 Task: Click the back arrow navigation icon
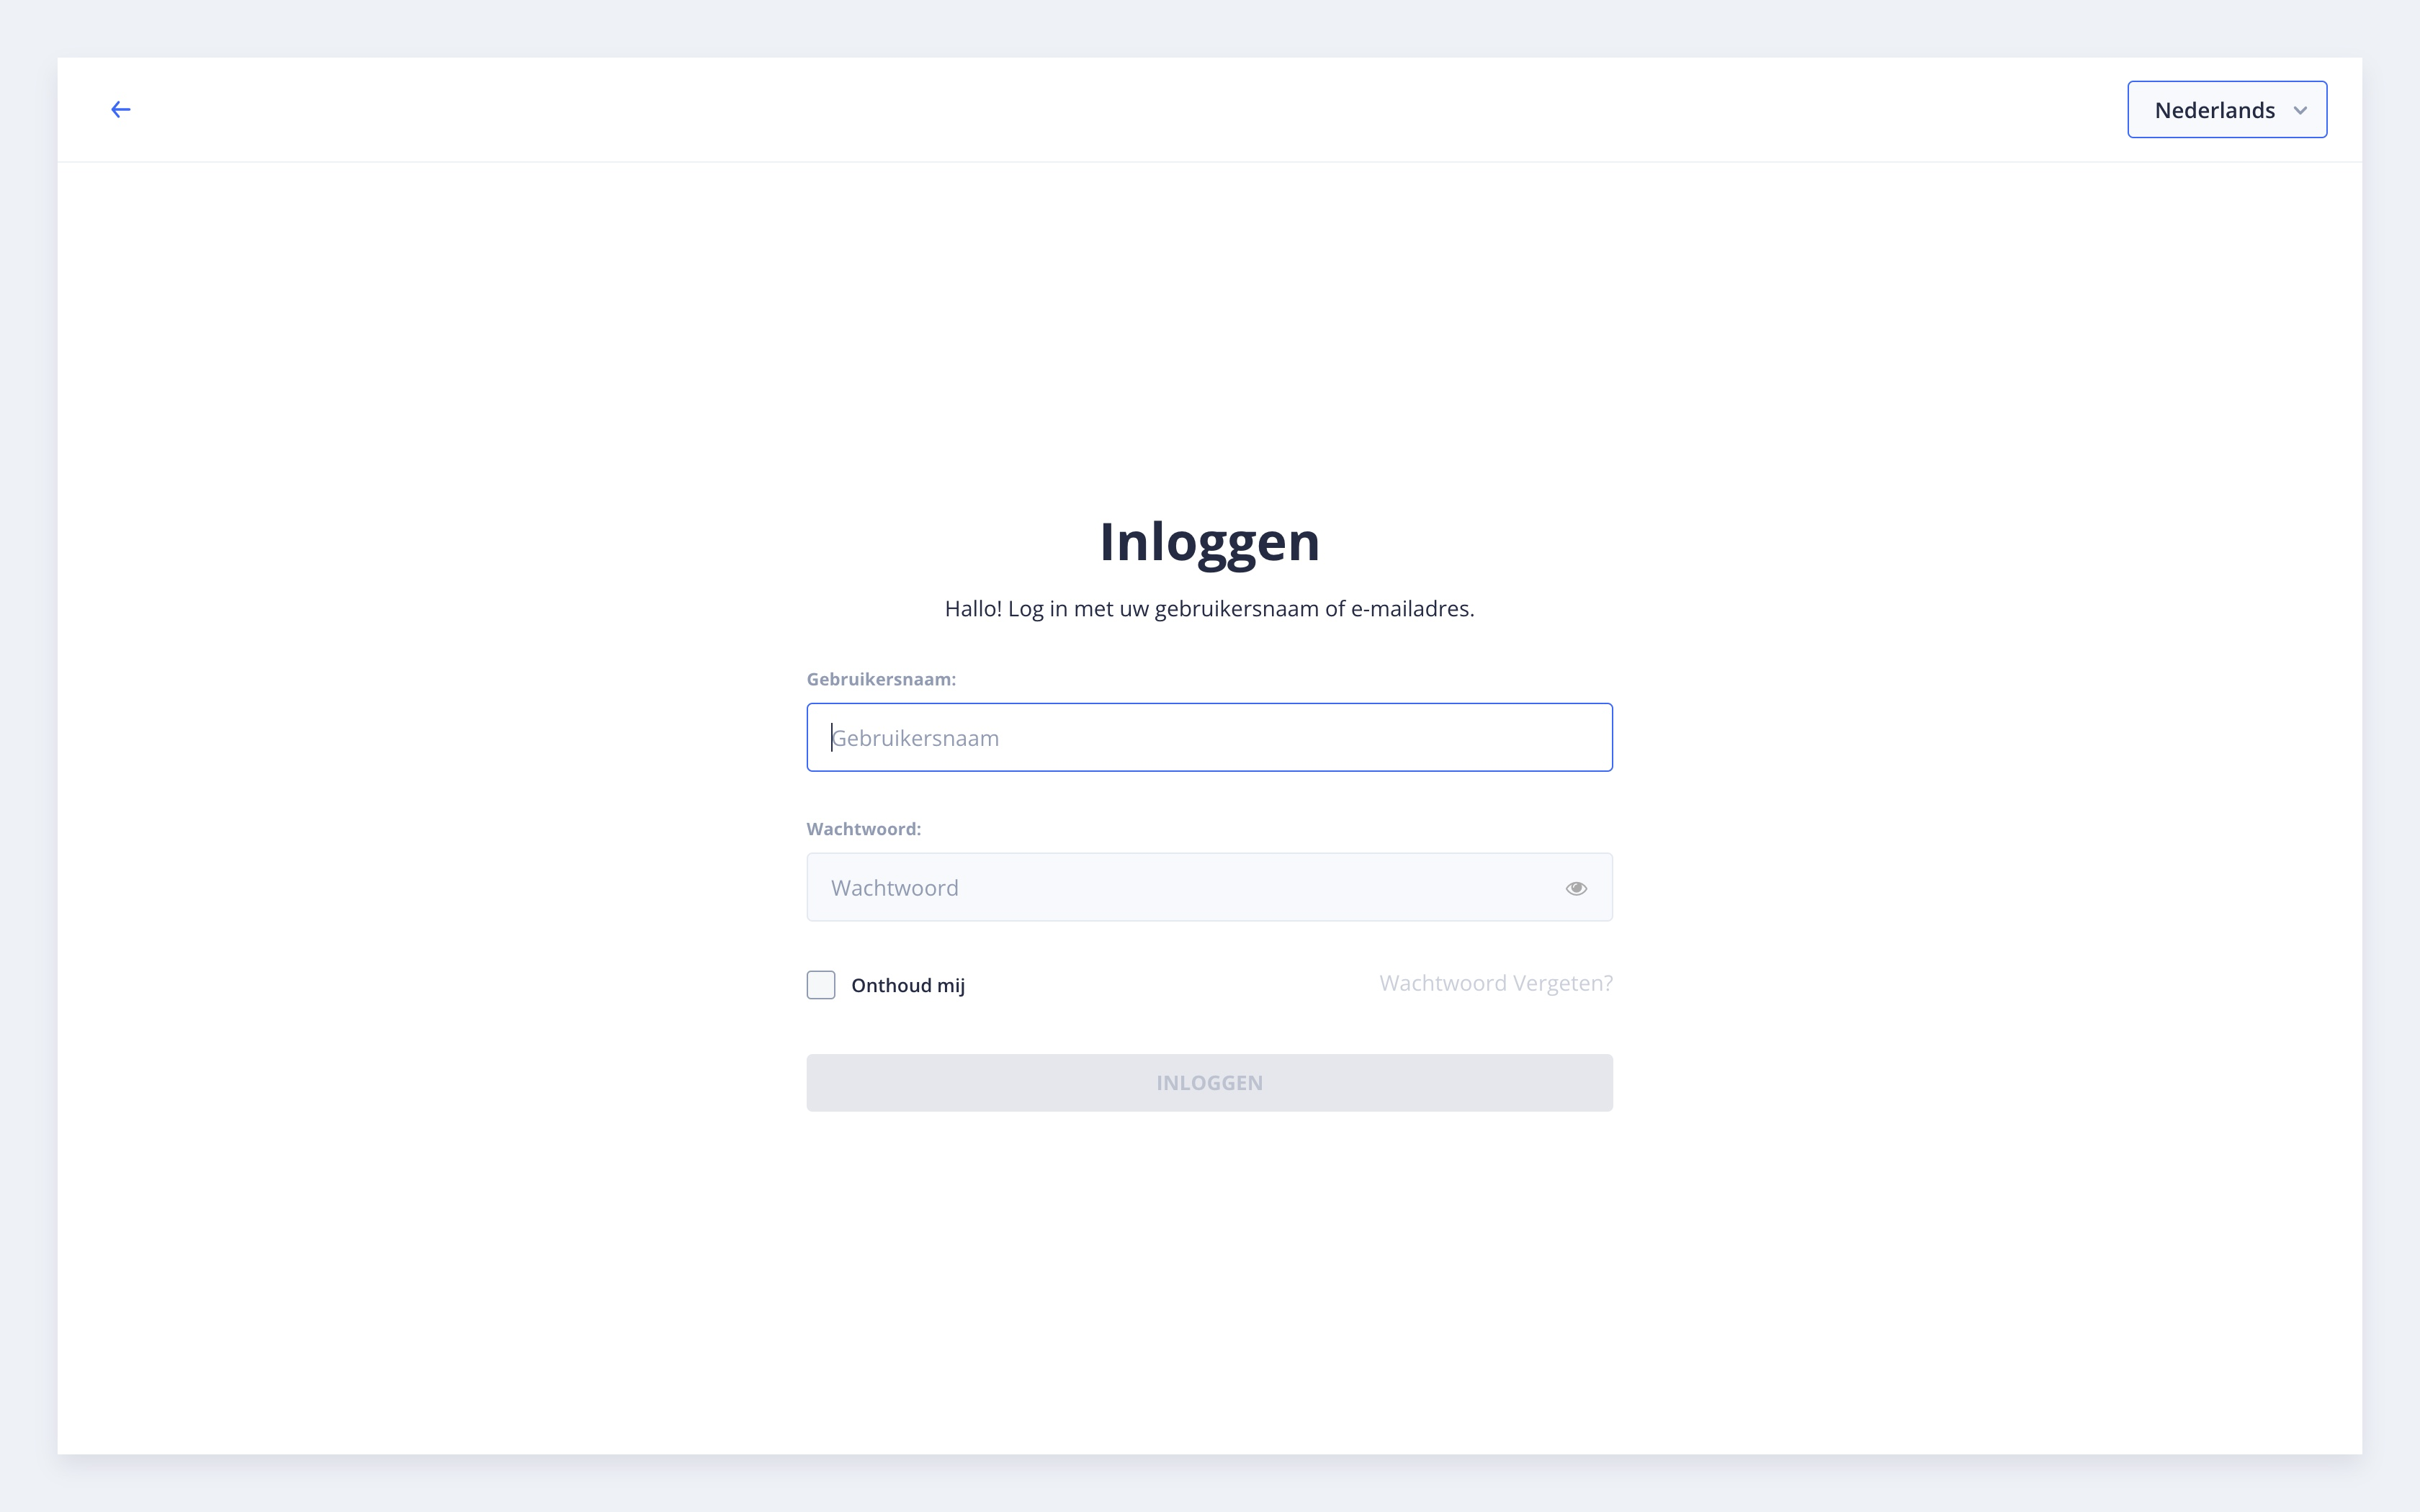click(x=120, y=109)
